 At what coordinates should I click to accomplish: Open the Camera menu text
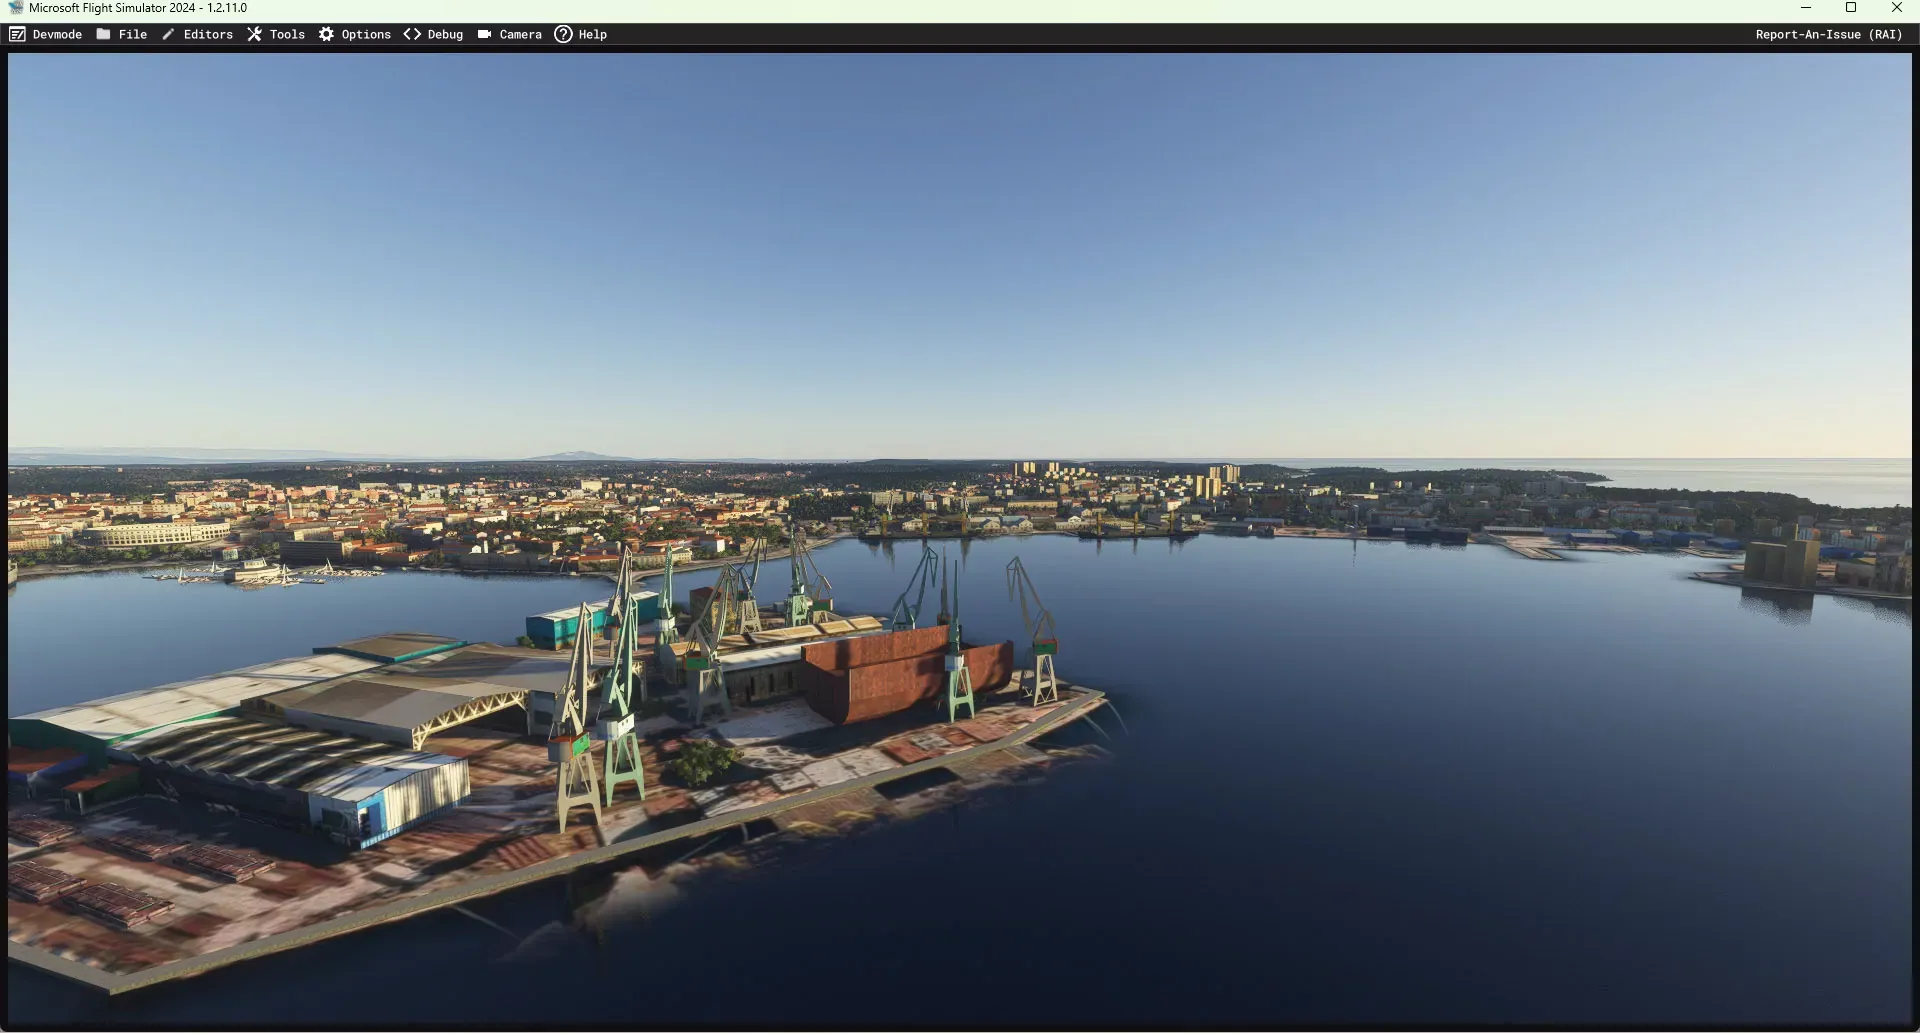520,34
